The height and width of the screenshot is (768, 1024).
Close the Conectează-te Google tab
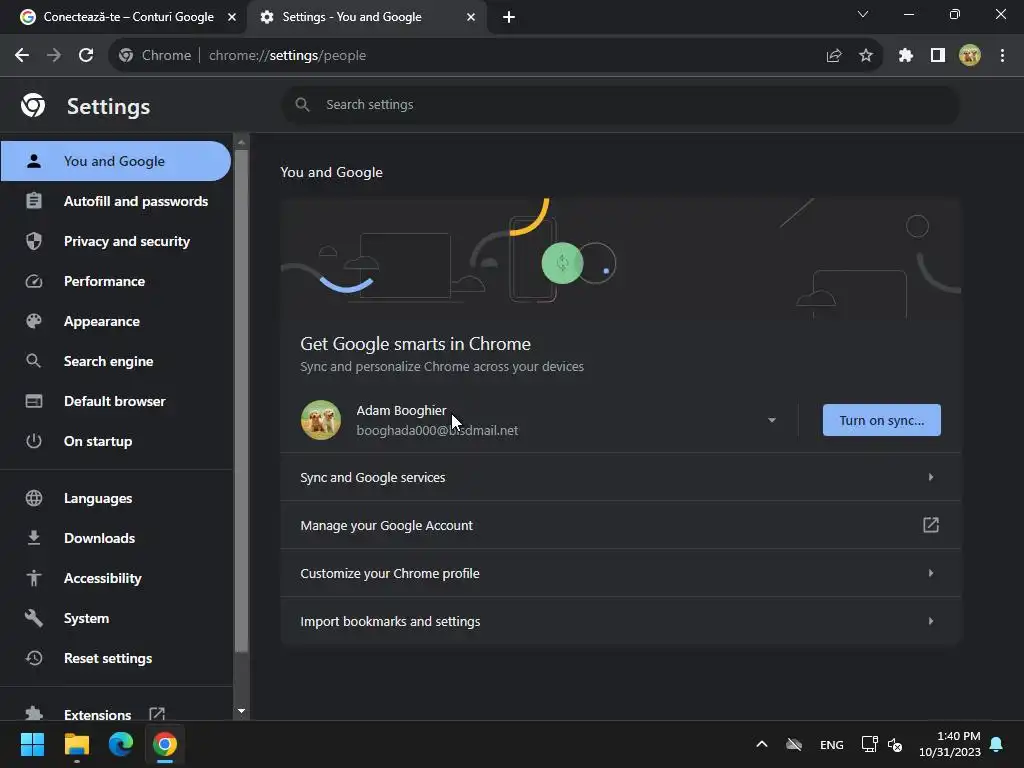(x=232, y=17)
